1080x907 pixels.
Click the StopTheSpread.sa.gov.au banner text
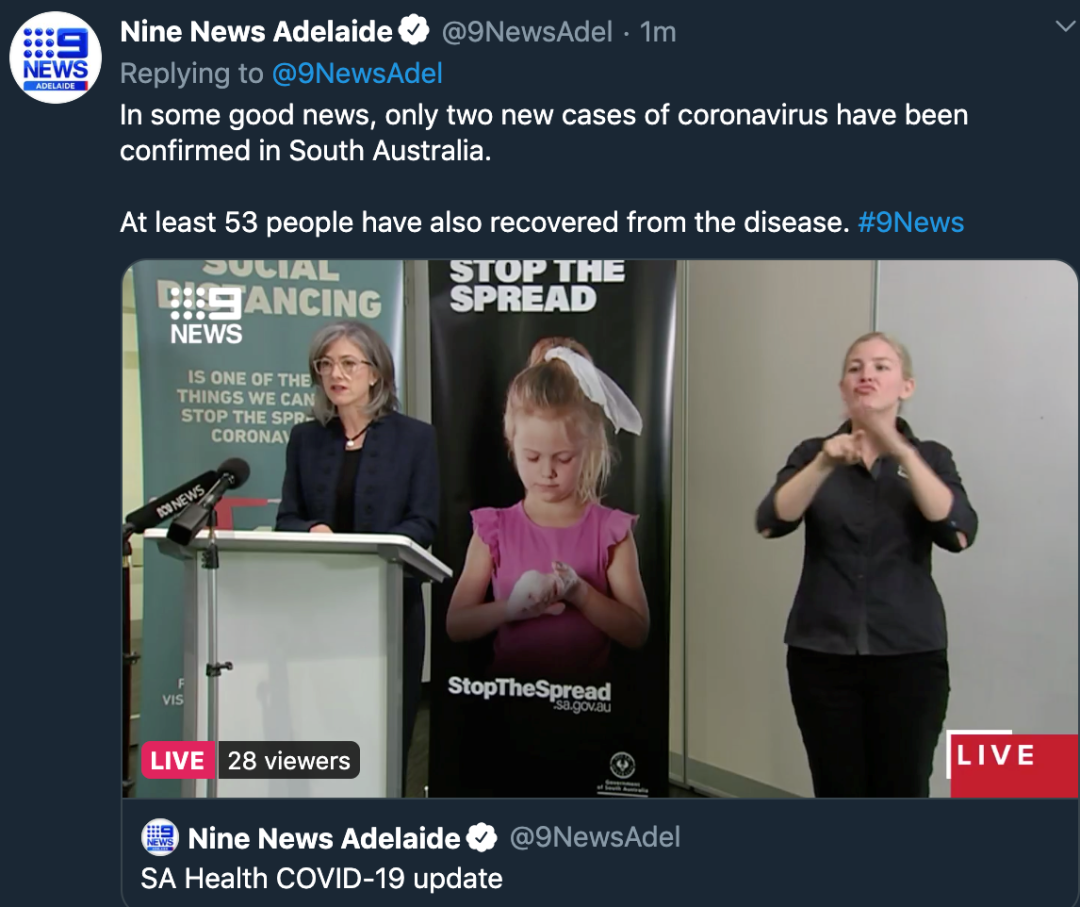coord(529,693)
